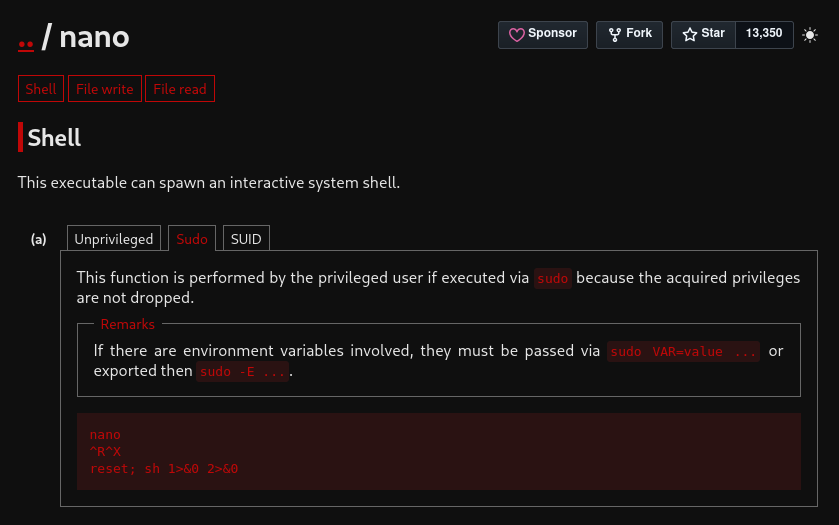Screen dimensions: 839x525
Task: Click the sudo -E code snippet
Action: click(x=242, y=371)
